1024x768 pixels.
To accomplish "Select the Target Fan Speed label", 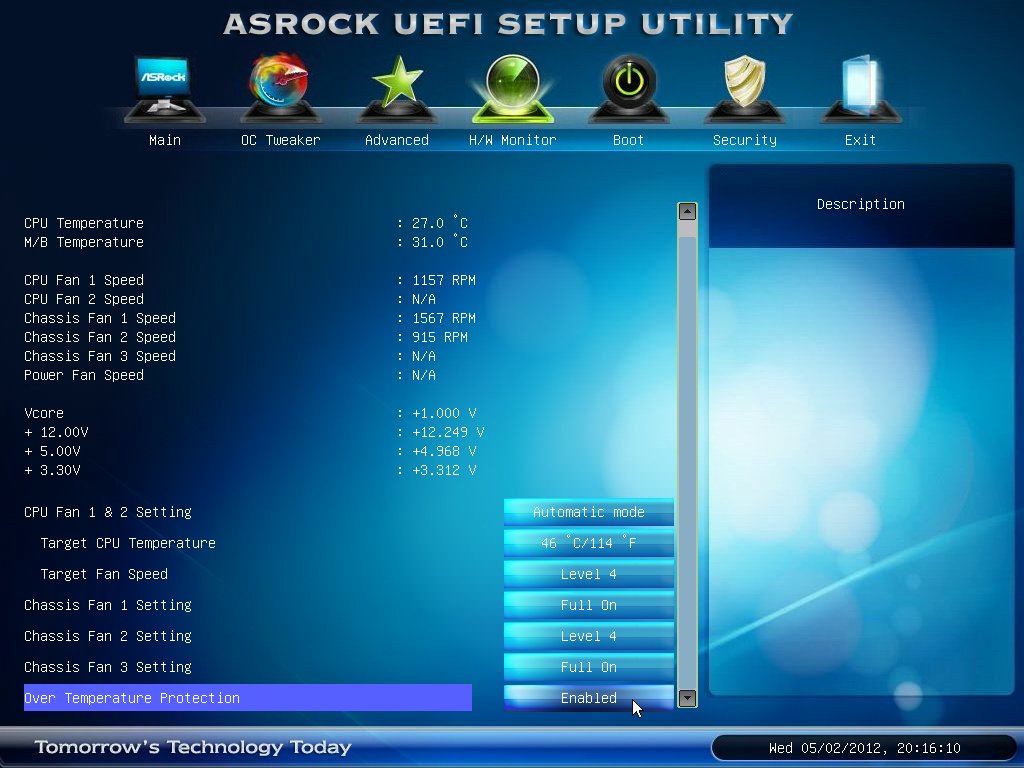I will (x=104, y=574).
